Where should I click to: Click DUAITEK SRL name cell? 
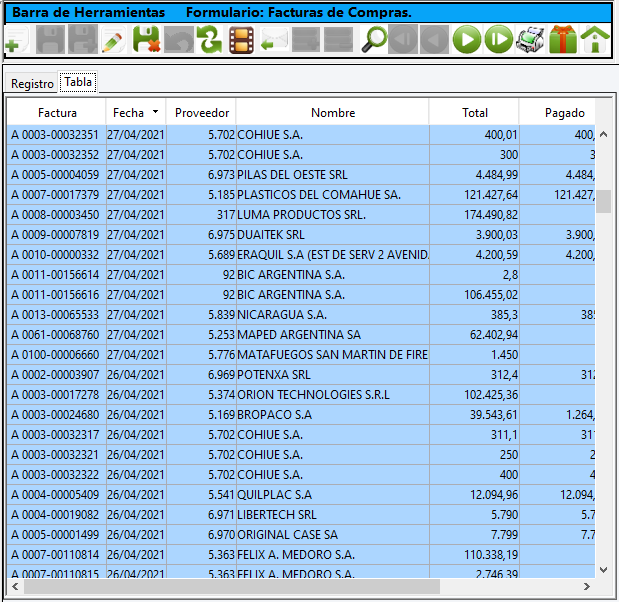point(333,235)
